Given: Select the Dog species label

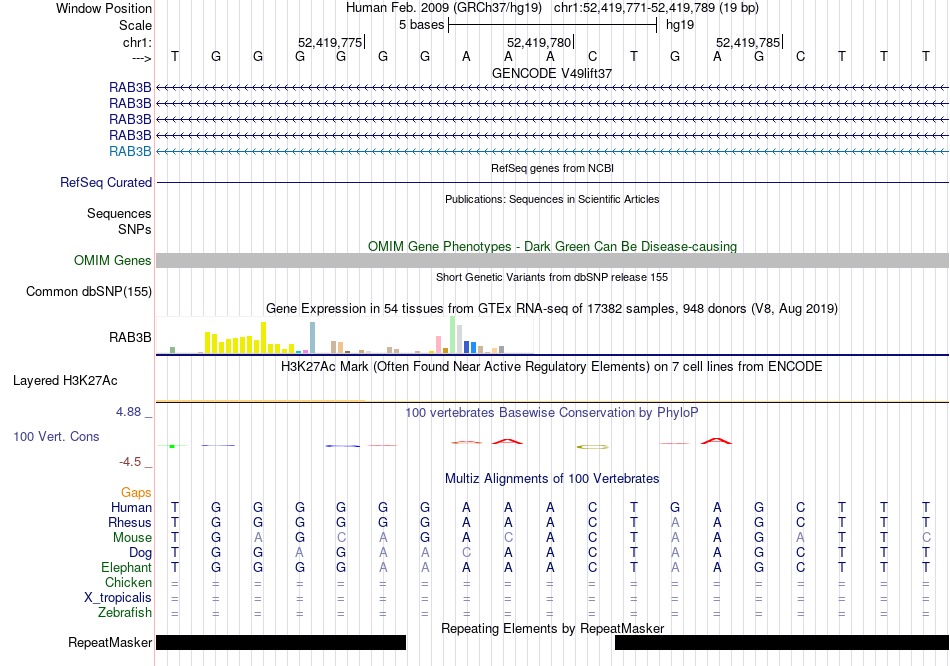Looking at the screenshot, I should 141,553.
